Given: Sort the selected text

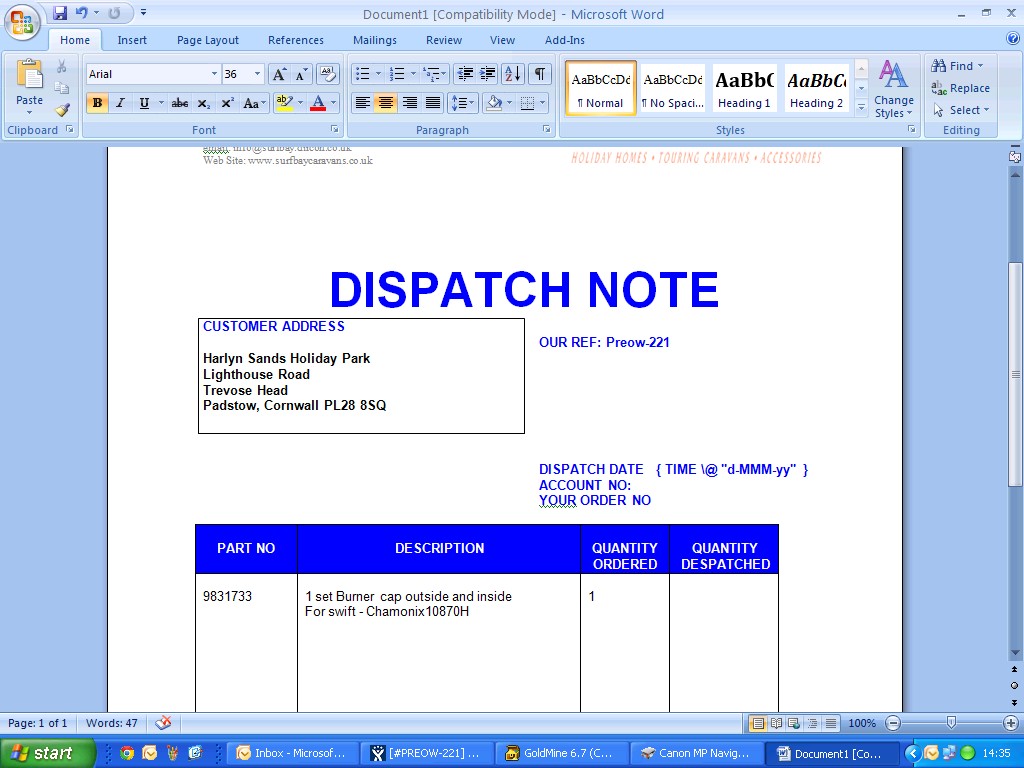Looking at the screenshot, I should point(513,74).
